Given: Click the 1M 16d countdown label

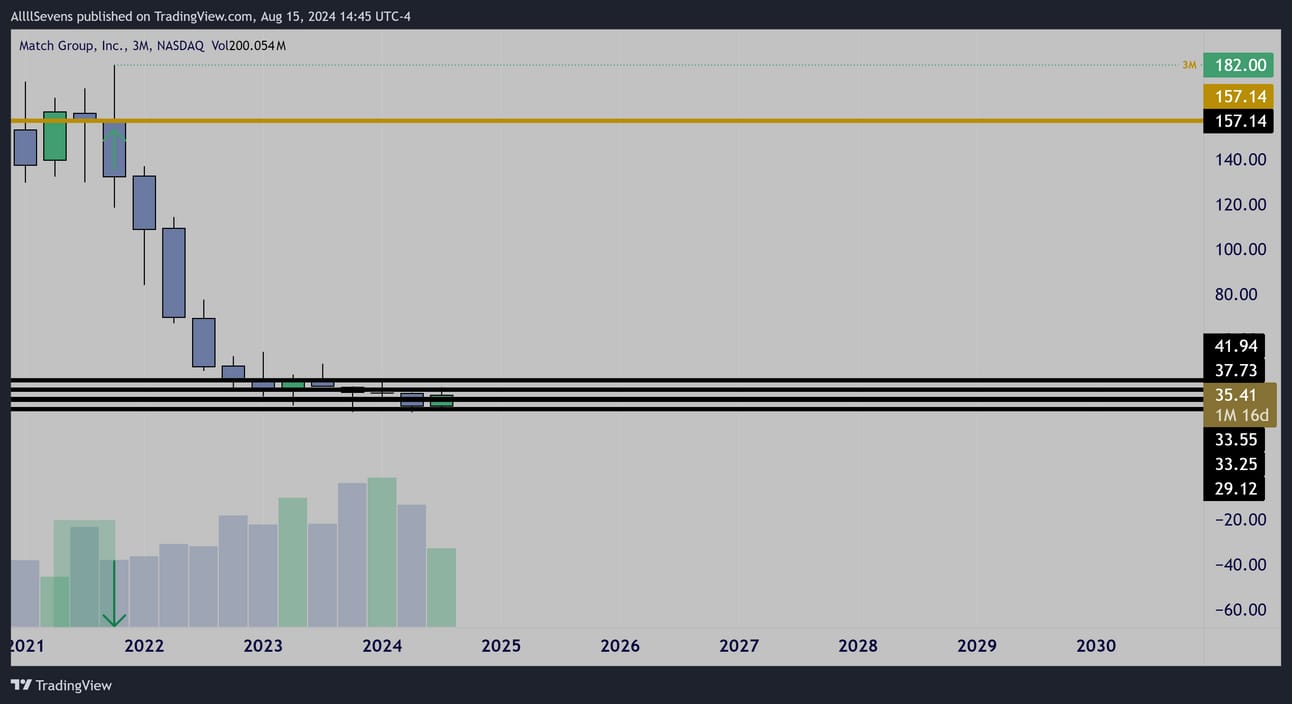Looking at the screenshot, I should 1241,415.
